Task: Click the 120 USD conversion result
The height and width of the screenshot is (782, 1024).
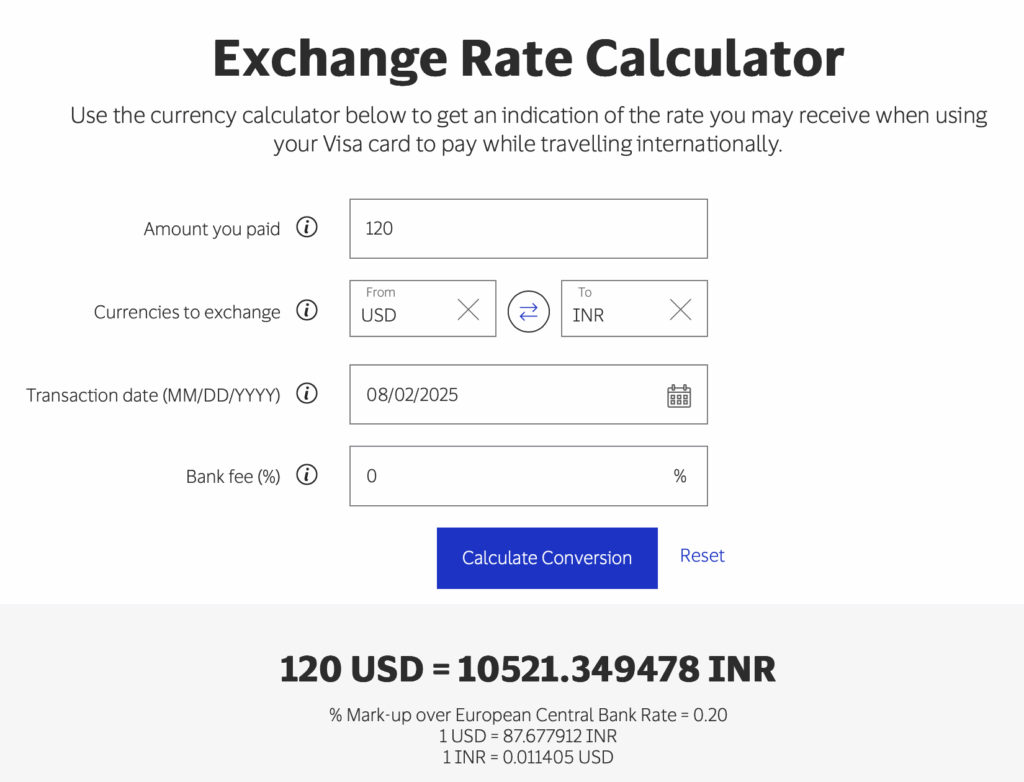Action: pyautogui.click(x=528, y=668)
